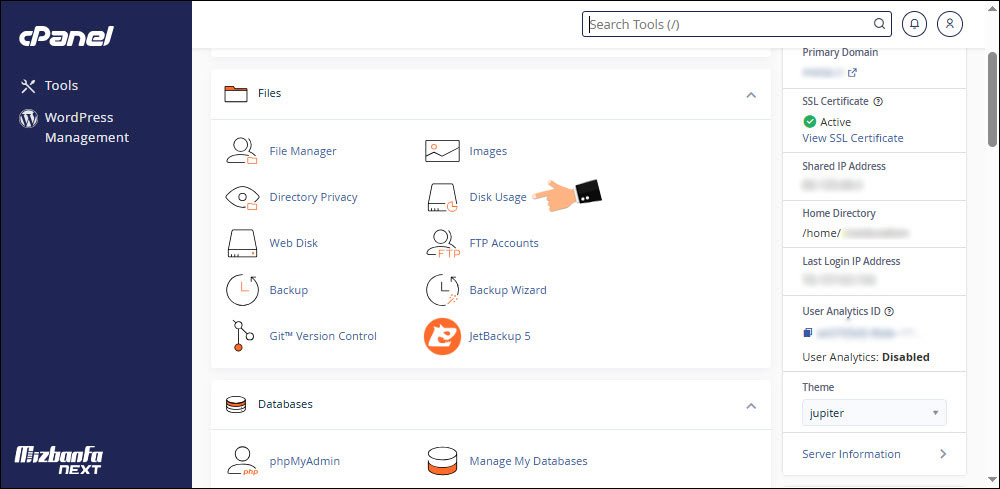Viewport: 1000px width, 489px height.
Task: Open the phpMyAdmin icon
Action: click(242, 461)
